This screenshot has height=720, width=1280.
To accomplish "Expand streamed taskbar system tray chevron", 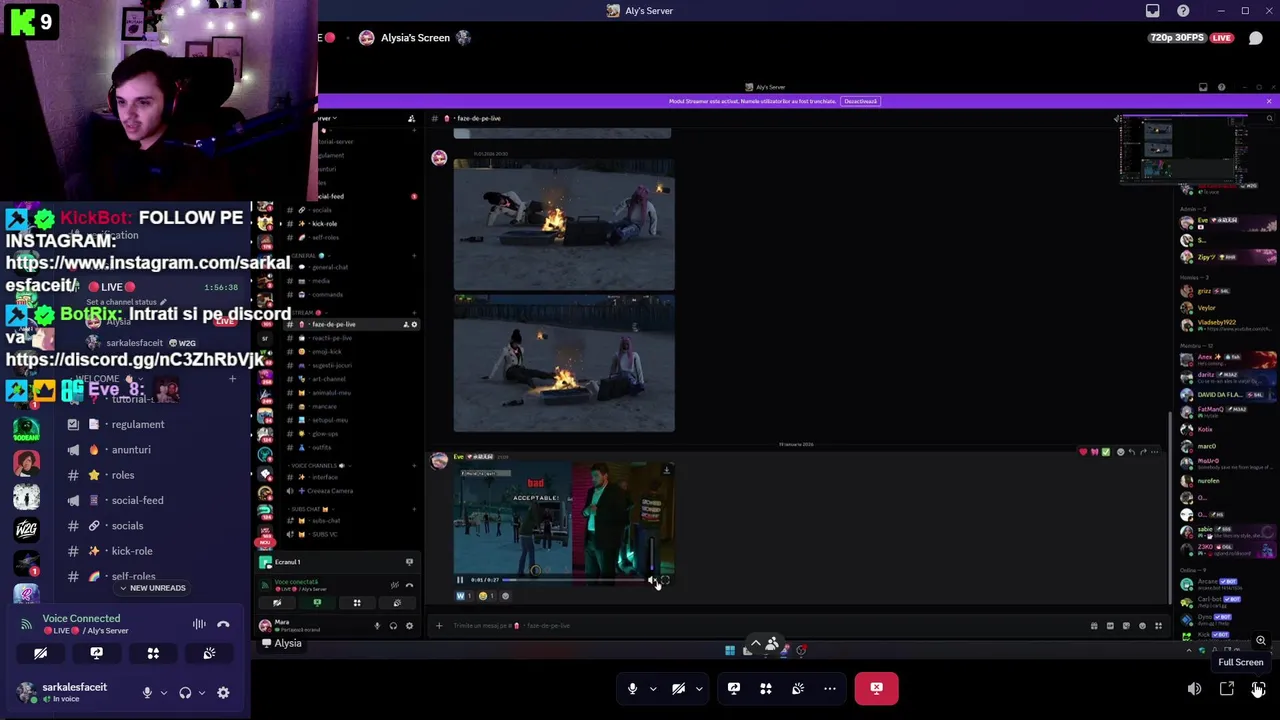I will pos(1188,650).
